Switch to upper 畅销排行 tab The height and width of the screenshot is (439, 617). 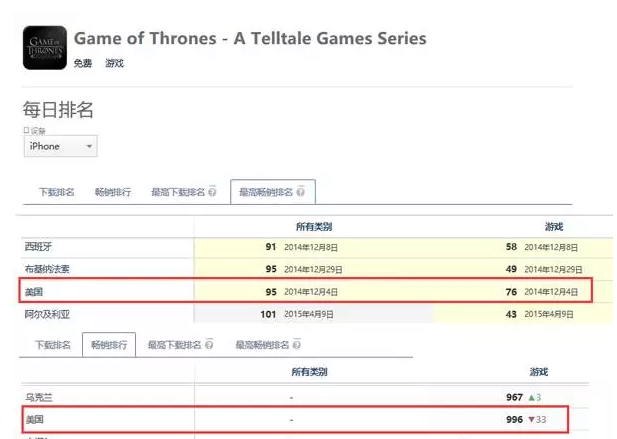(x=113, y=192)
